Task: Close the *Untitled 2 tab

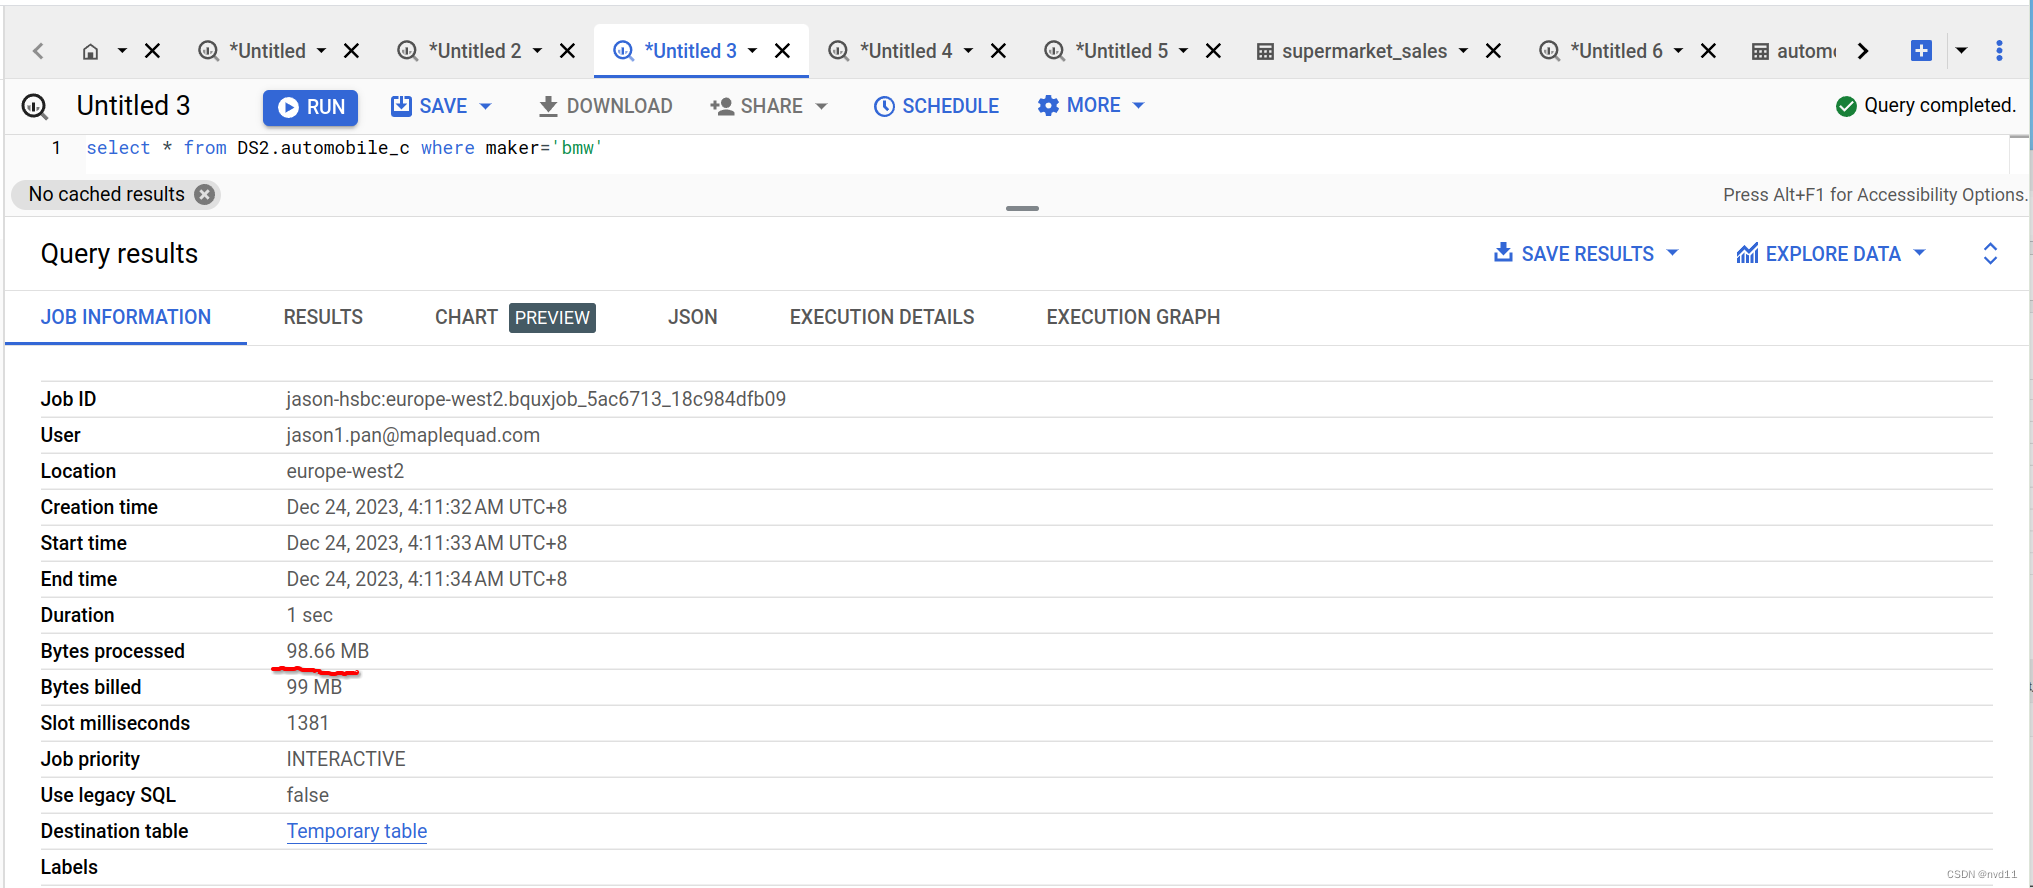Action: (567, 51)
